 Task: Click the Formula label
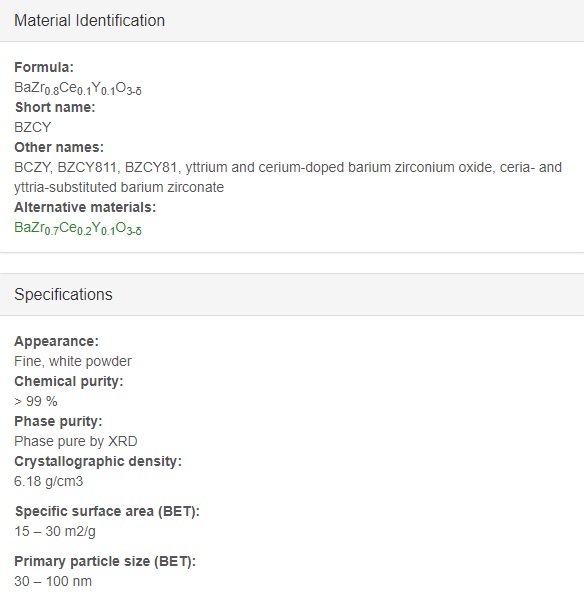point(44,67)
